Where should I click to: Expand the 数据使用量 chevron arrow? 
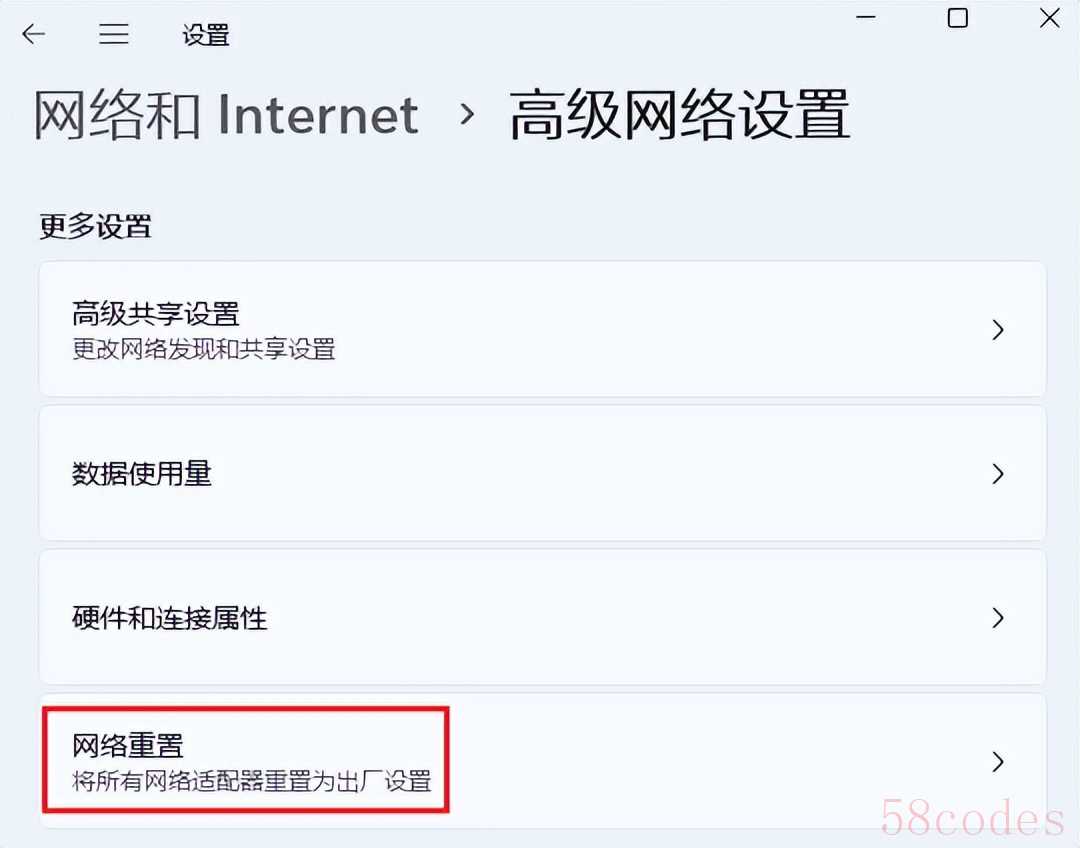pos(997,474)
